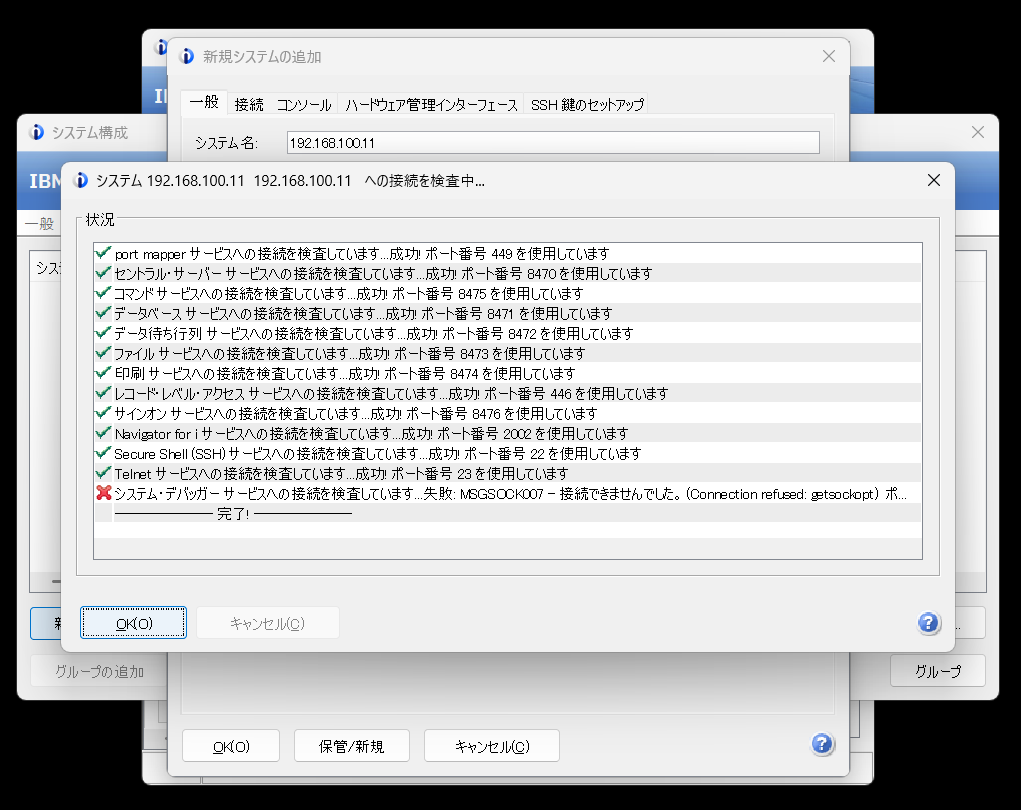Click グループ button in the システム構成 window
Screen dimensions: 1021x810
point(938,671)
